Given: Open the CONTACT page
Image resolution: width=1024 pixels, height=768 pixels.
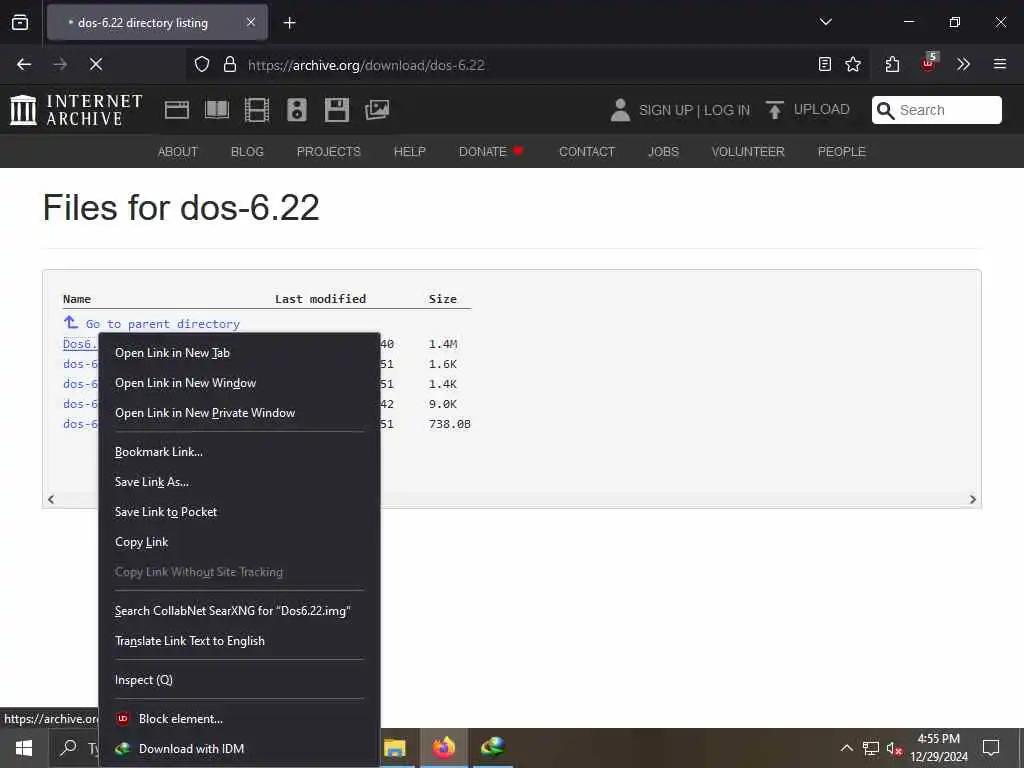Looking at the screenshot, I should 586,152.
